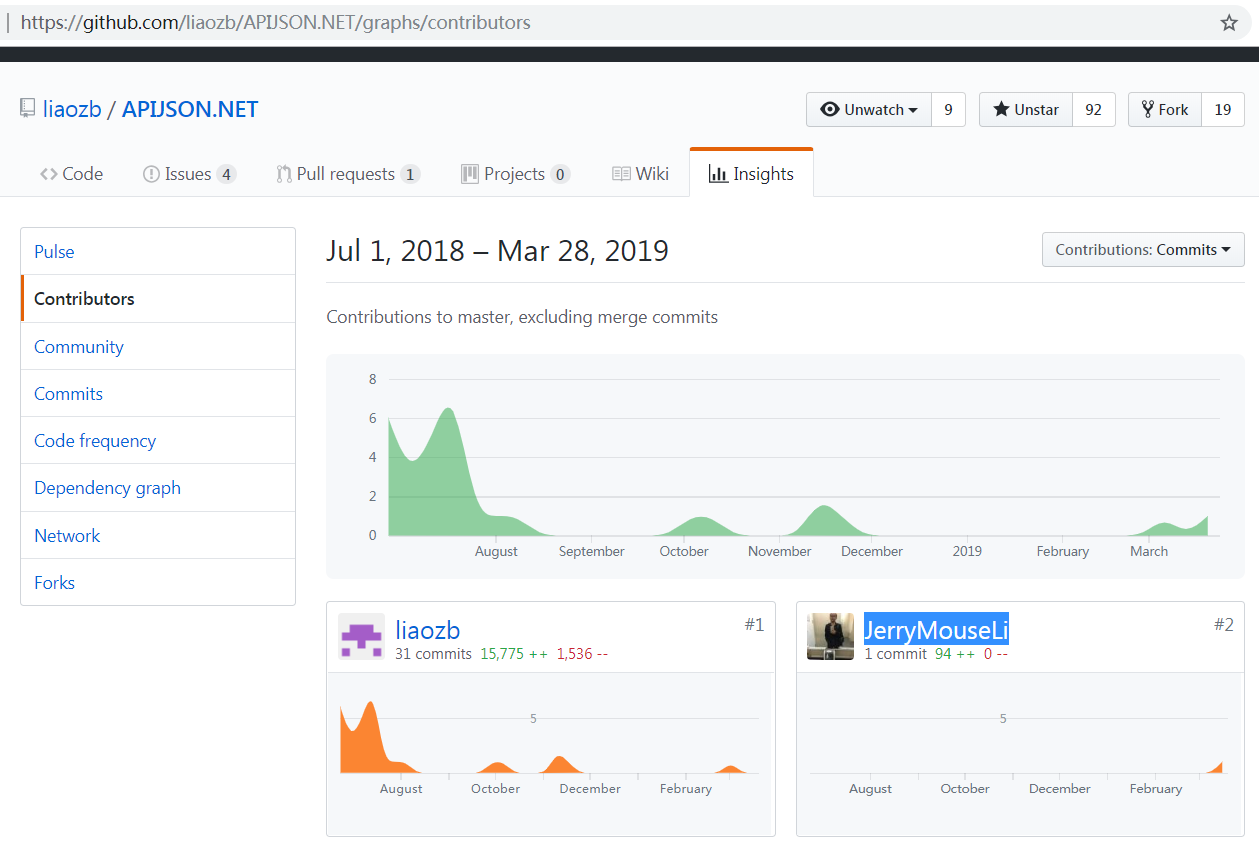Click the 94 ++ additions text
The width and height of the screenshot is (1259, 852).
pyautogui.click(x=956, y=654)
